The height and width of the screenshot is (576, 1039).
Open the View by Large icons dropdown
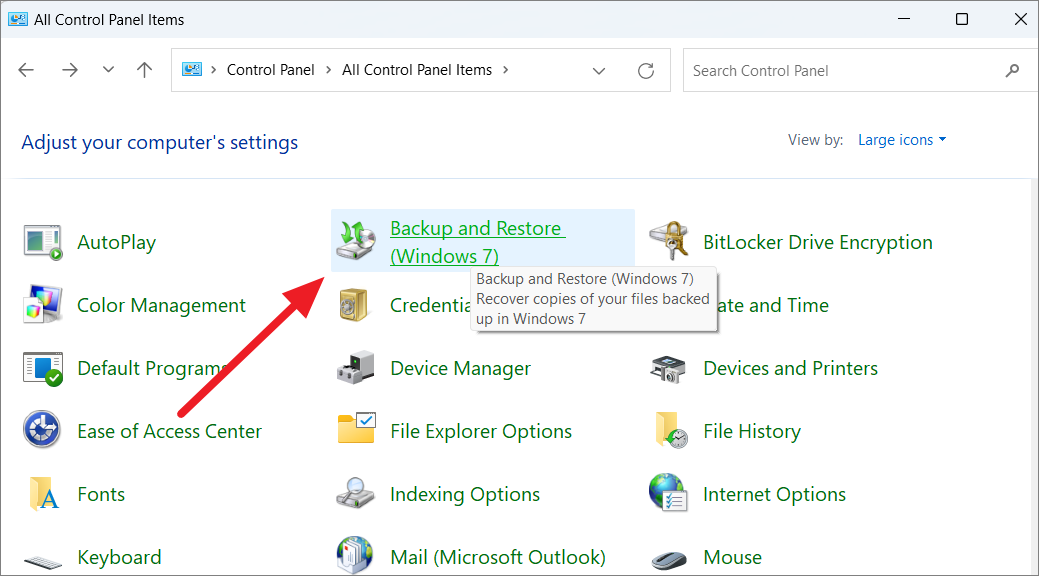click(902, 140)
